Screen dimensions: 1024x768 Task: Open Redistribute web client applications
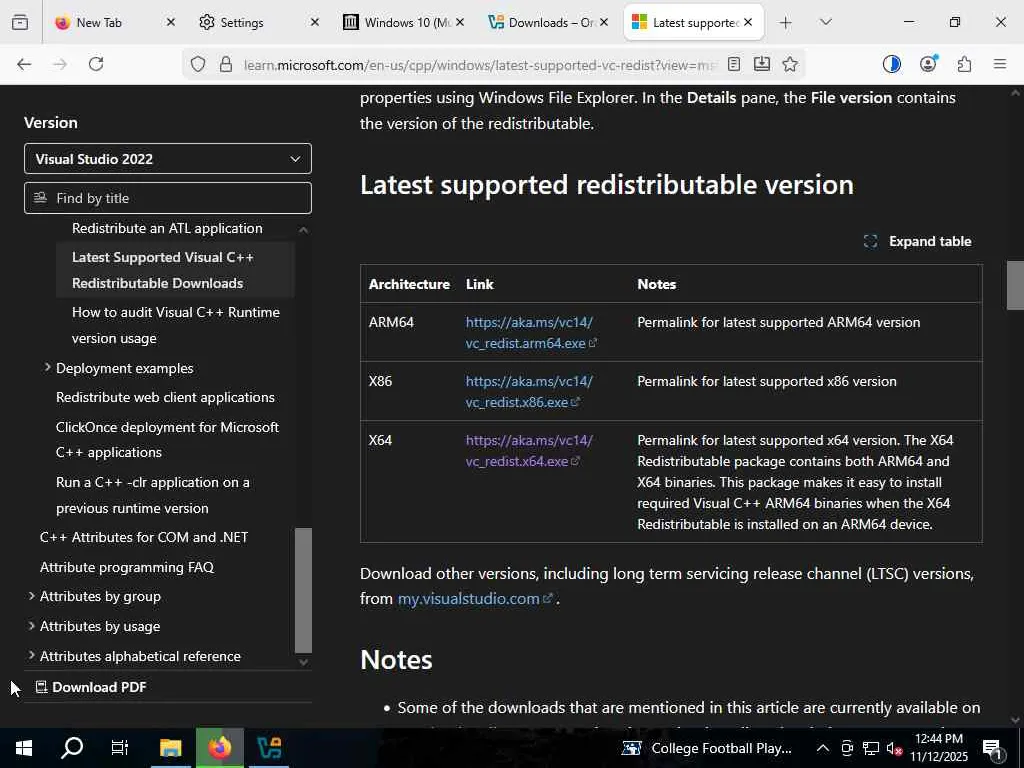pos(165,397)
